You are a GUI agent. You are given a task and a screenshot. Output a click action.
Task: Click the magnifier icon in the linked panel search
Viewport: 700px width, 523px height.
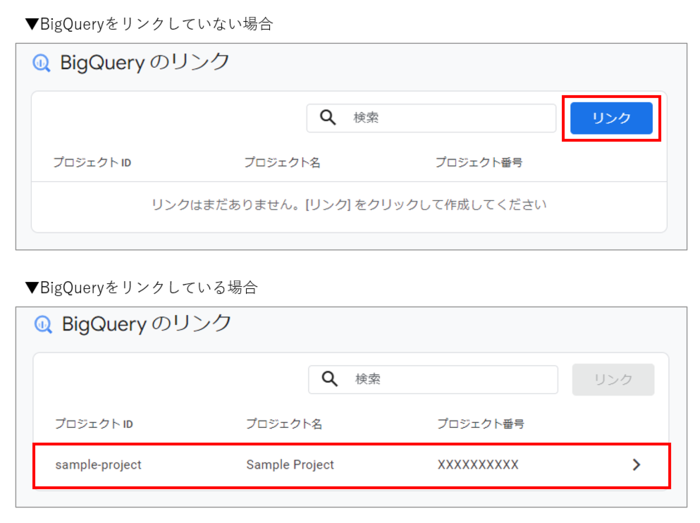click(329, 379)
